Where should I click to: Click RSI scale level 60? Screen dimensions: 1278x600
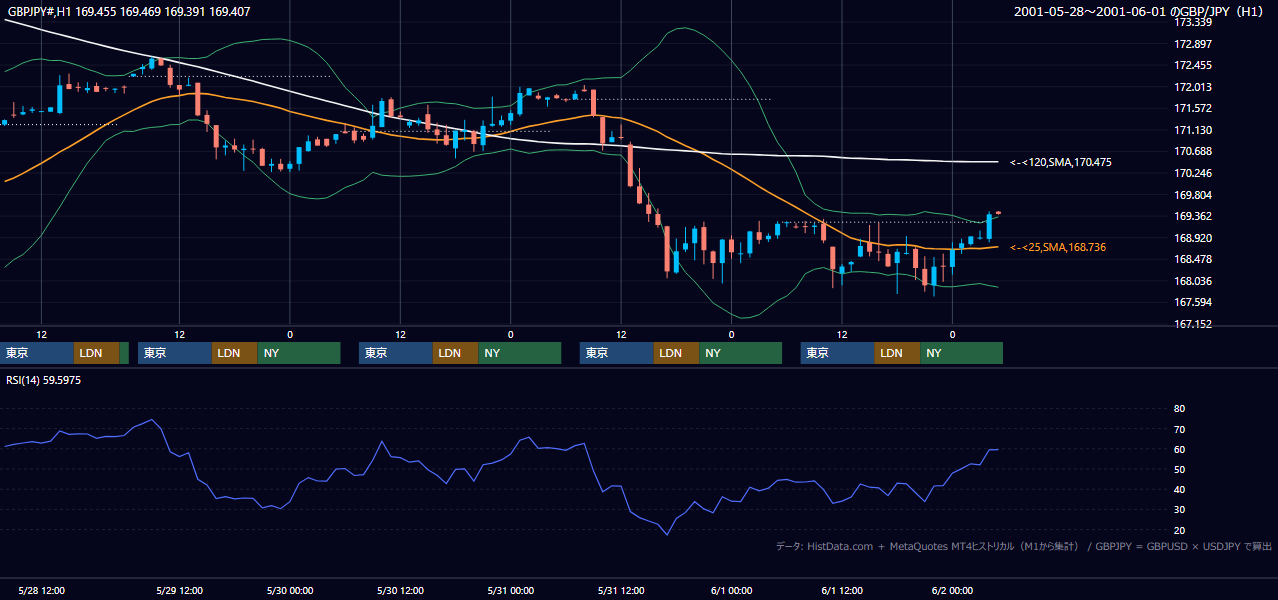1180,449
